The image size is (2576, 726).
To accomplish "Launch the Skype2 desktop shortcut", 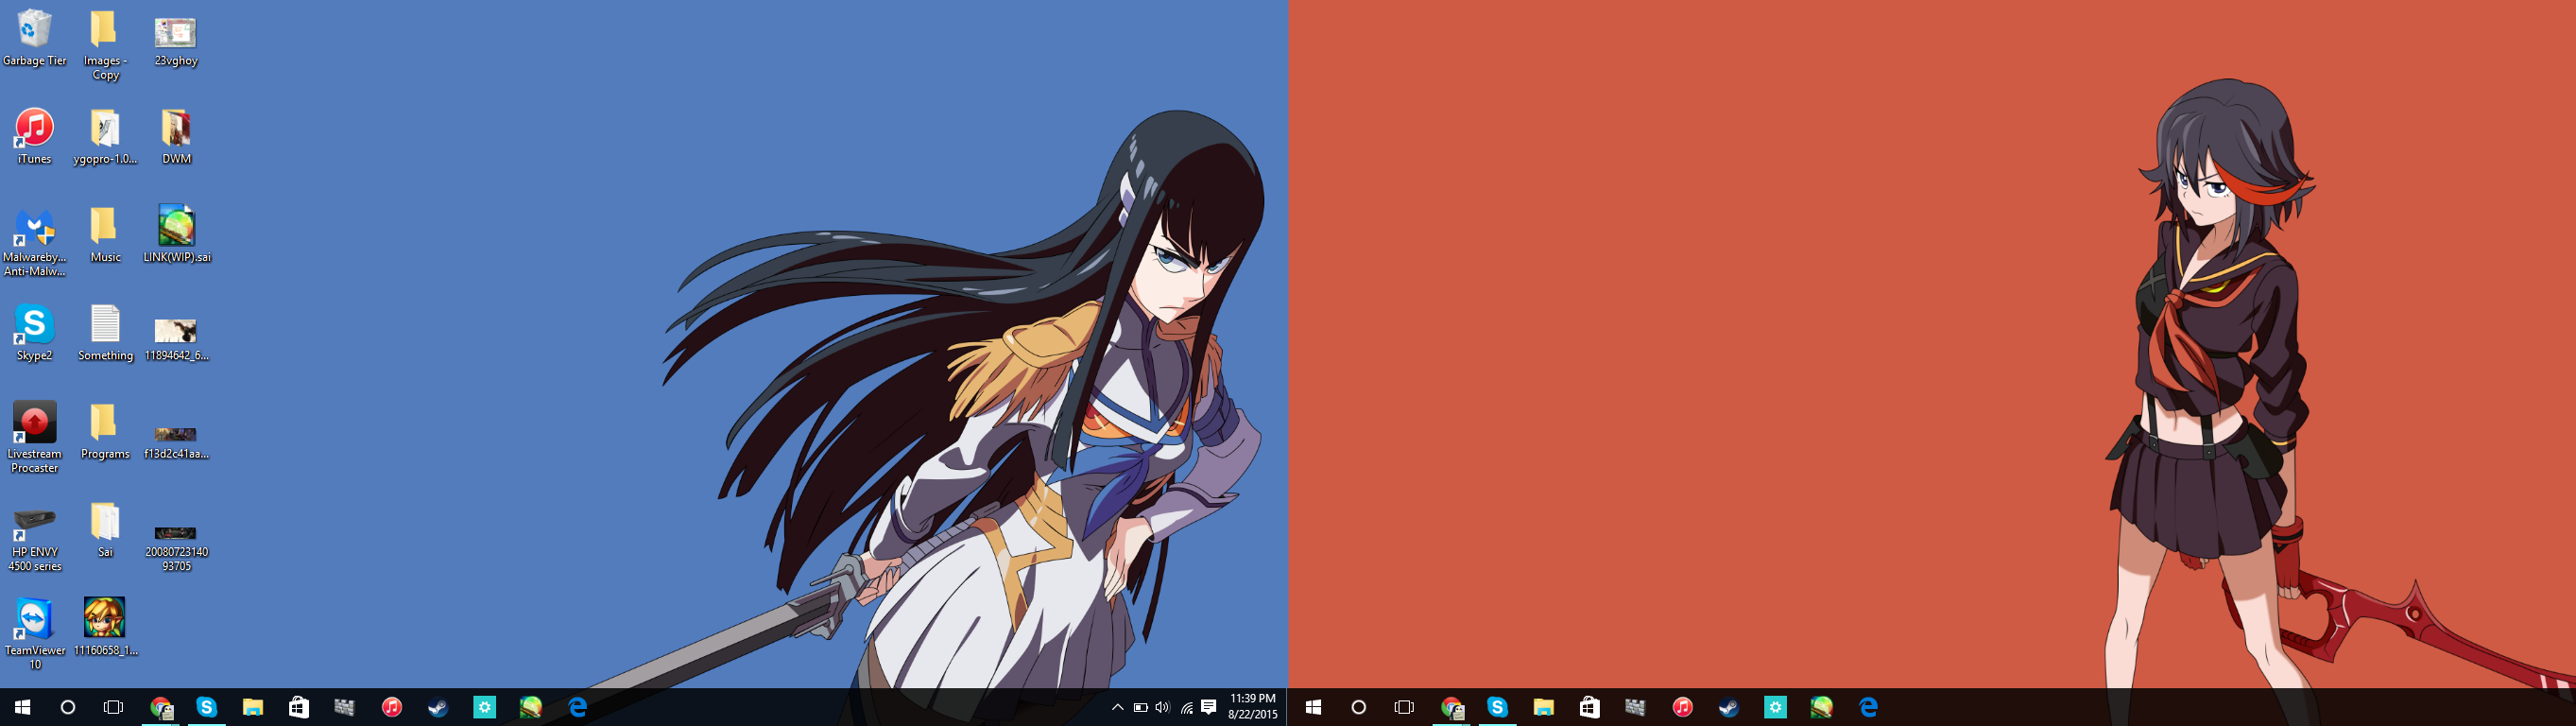I will click(x=34, y=332).
